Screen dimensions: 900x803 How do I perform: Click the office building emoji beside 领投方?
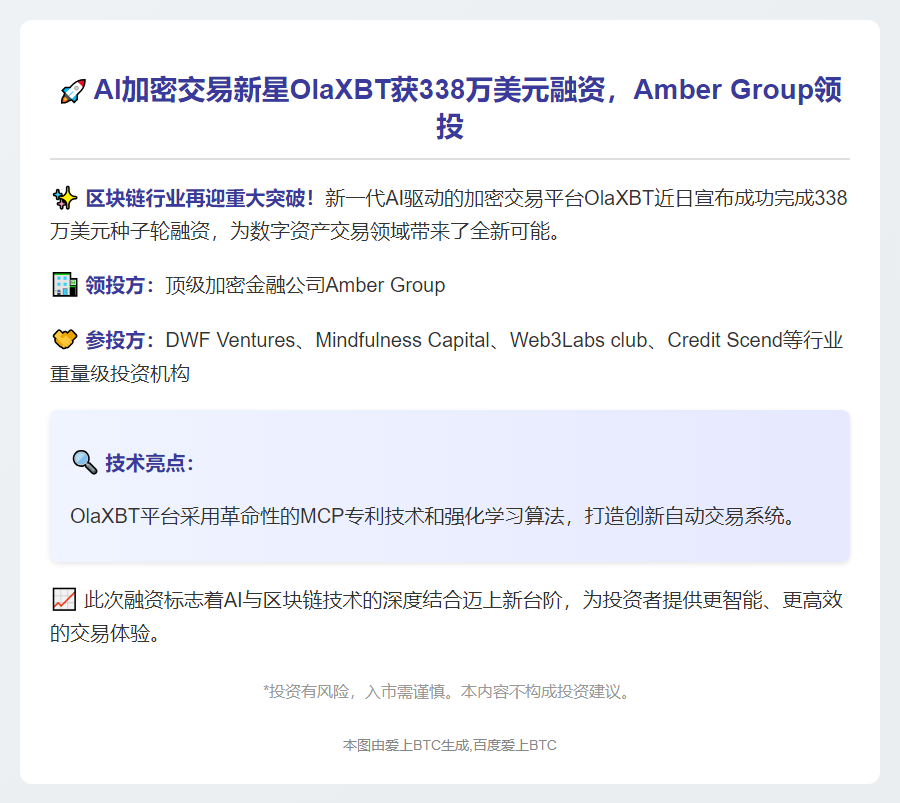[65, 285]
